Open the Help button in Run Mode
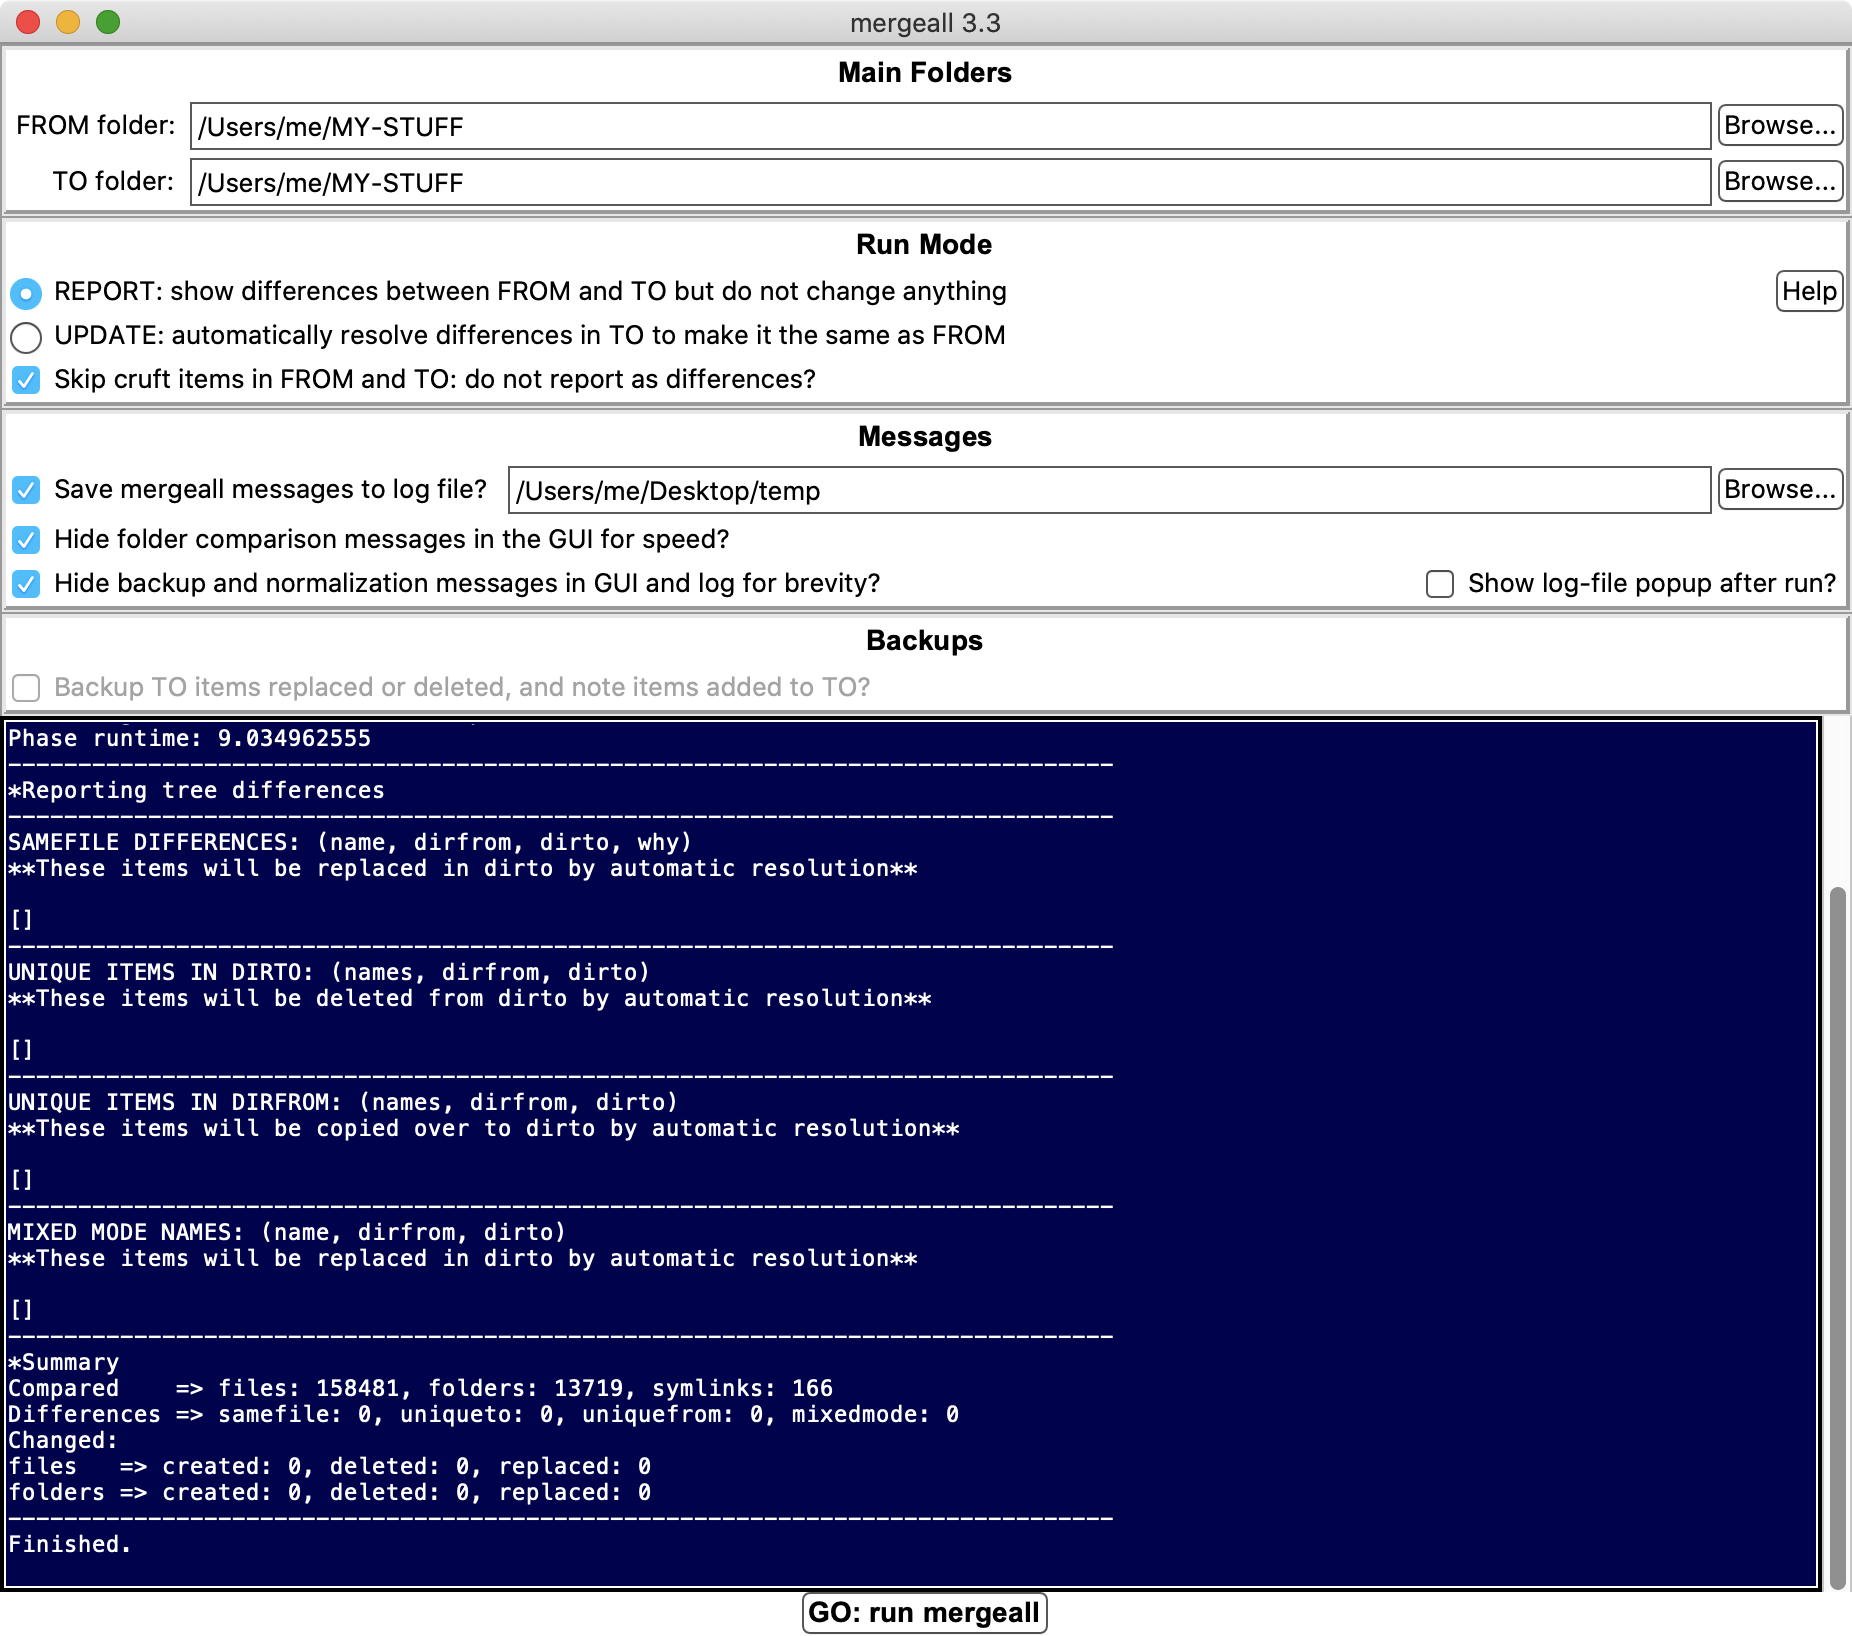This screenshot has width=1852, height=1636. click(x=1808, y=291)
